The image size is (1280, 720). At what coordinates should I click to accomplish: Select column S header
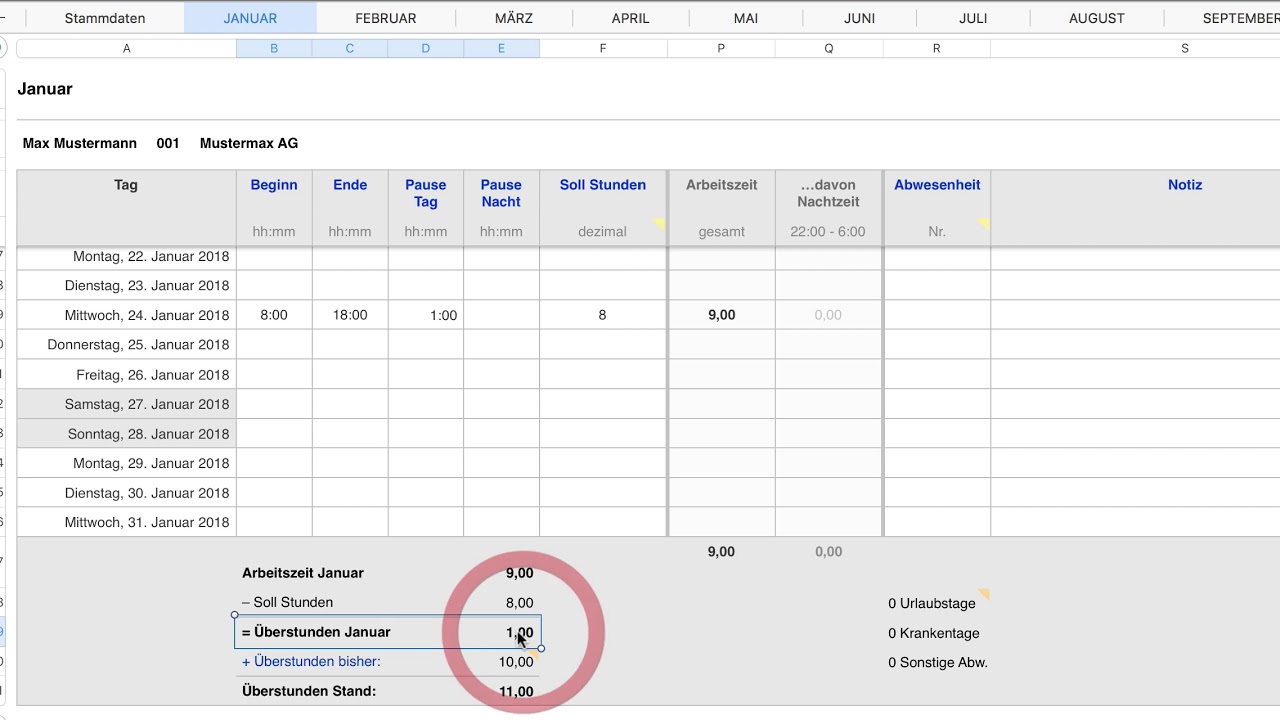click(1185, 48)
